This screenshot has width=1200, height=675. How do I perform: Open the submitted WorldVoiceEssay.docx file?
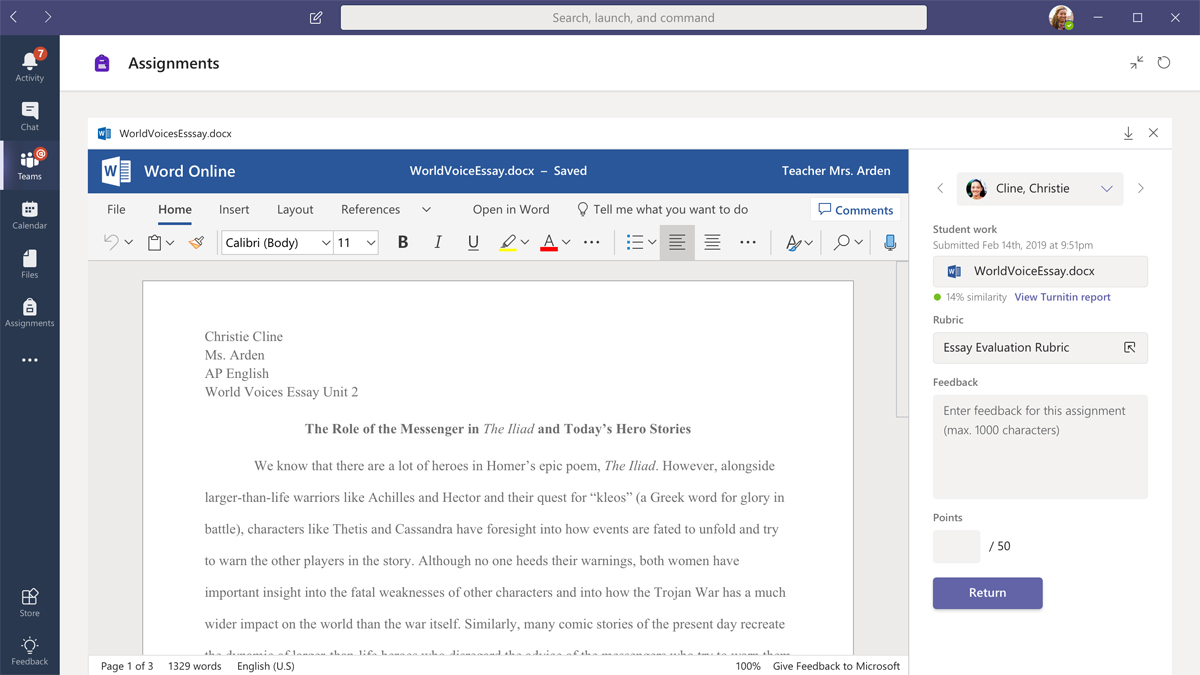click(x=1040, y=271)
